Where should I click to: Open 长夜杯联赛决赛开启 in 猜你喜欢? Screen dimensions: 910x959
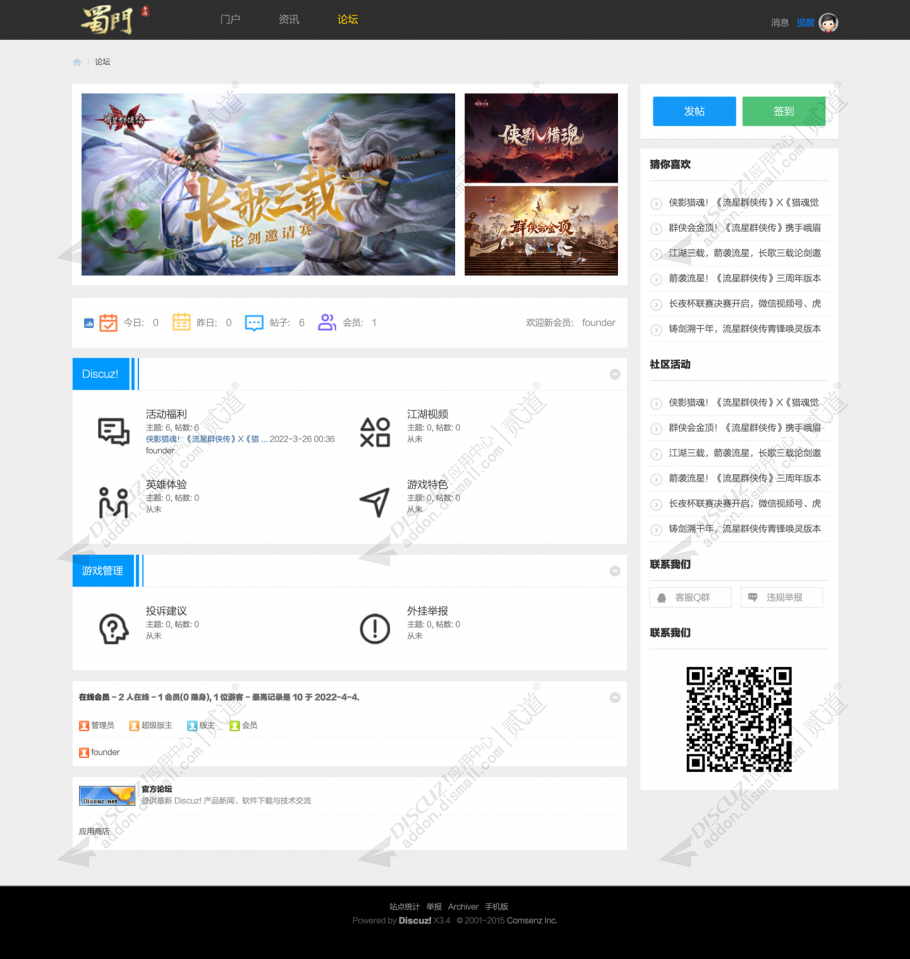745,303
